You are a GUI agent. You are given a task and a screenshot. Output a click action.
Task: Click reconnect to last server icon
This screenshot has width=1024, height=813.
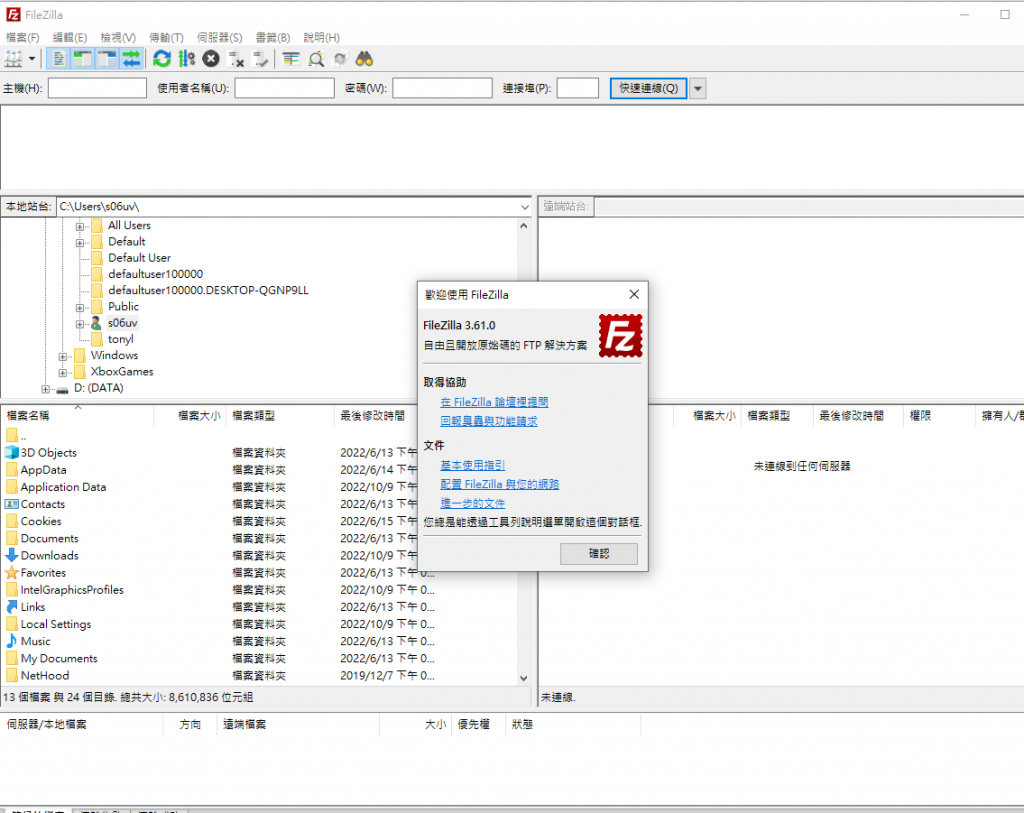(x=260, y=59)
